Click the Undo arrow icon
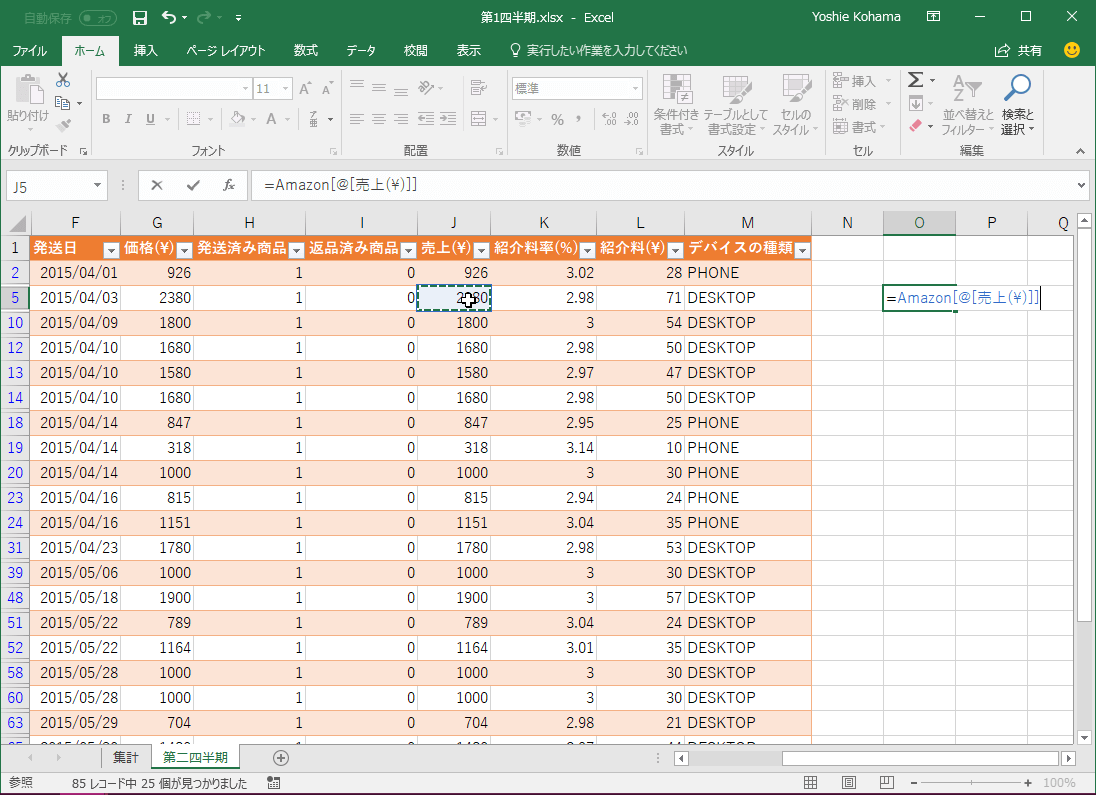The image size is (1096, 795). [x=168, y=17]
